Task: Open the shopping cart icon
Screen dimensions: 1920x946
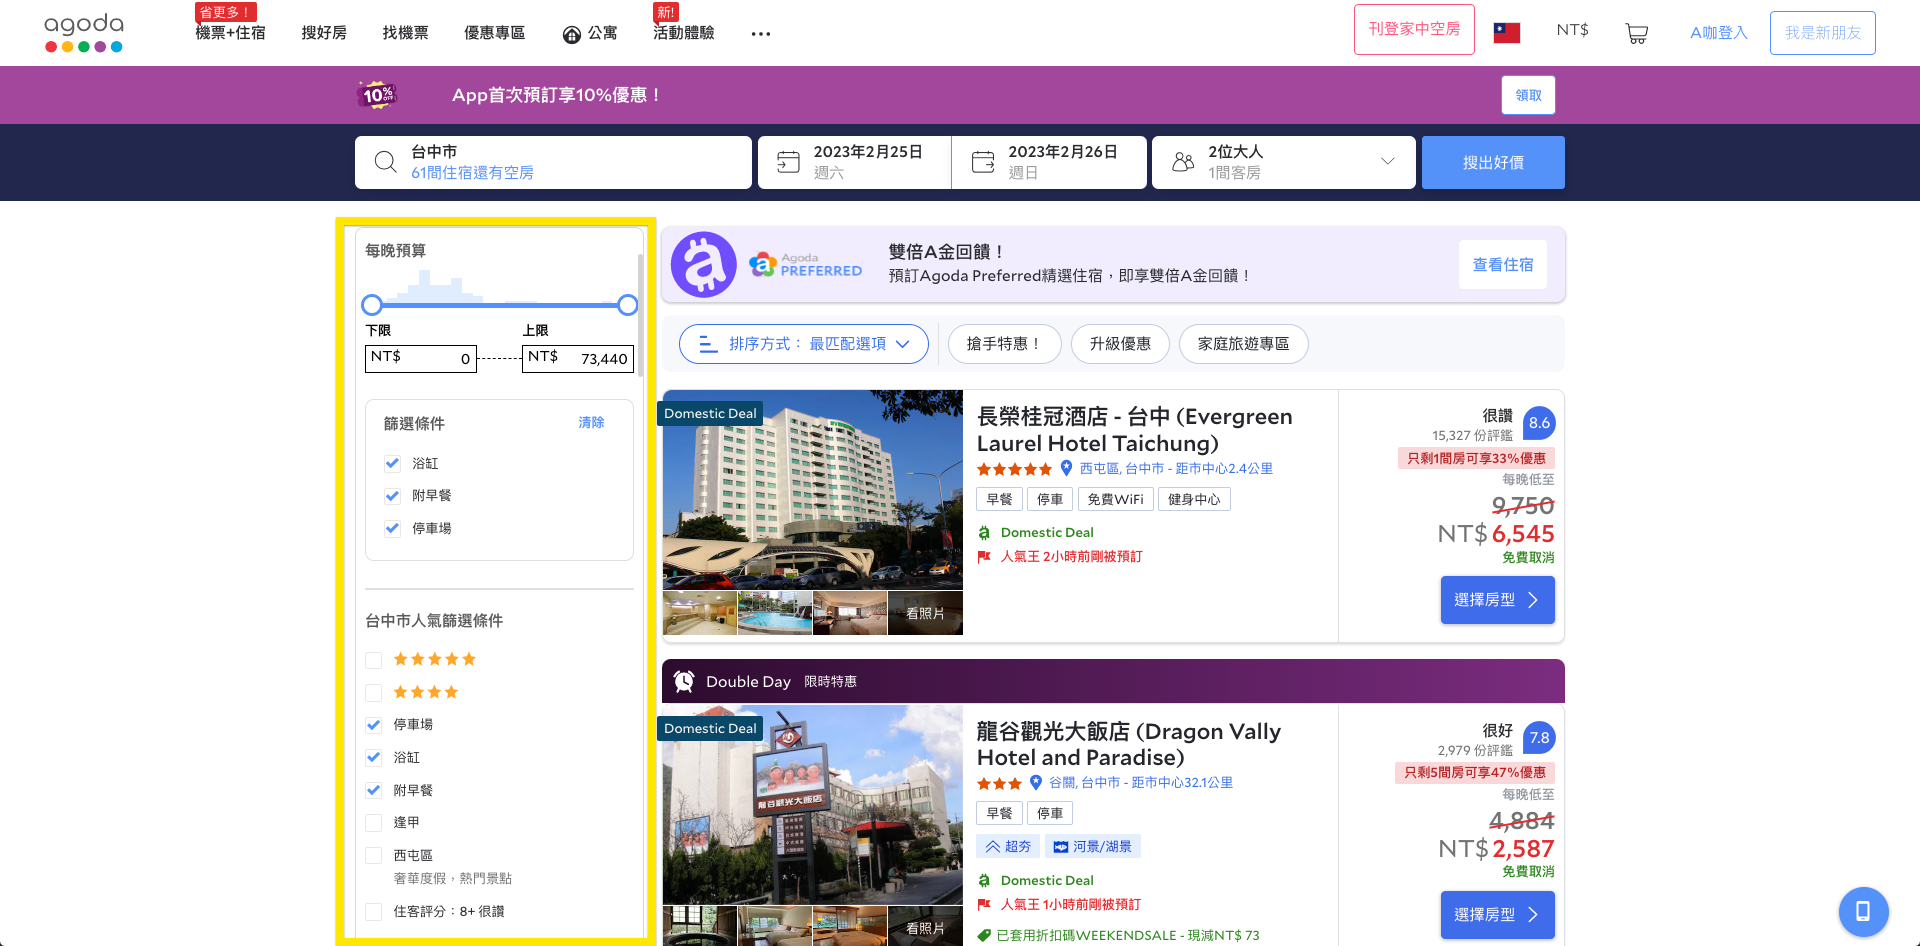Action: coord(1637,33)
